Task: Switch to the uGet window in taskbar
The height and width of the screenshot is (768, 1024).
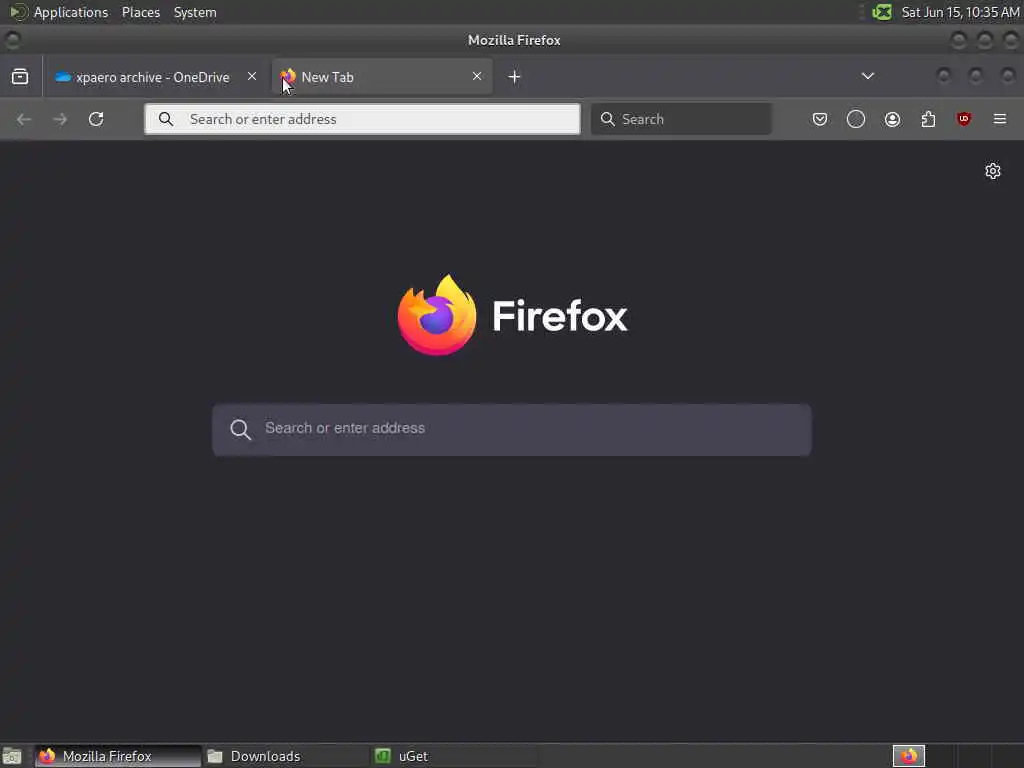Action: 454,756
